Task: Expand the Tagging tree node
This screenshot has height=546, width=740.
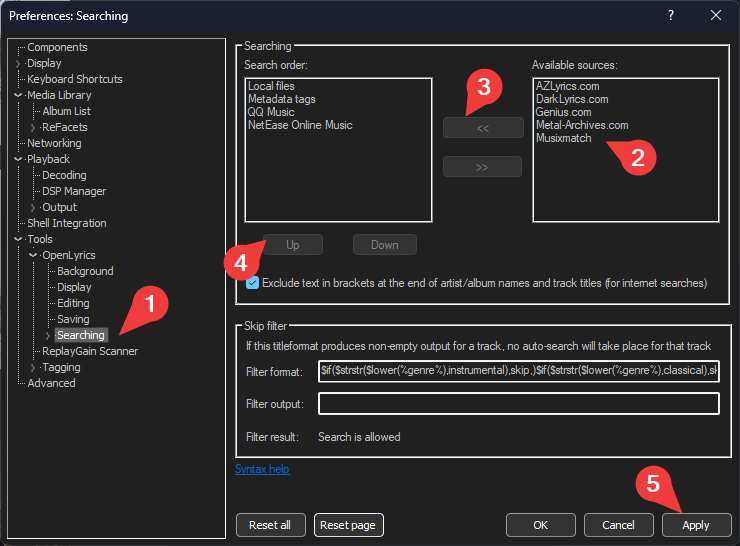Action: coord(33,367)
